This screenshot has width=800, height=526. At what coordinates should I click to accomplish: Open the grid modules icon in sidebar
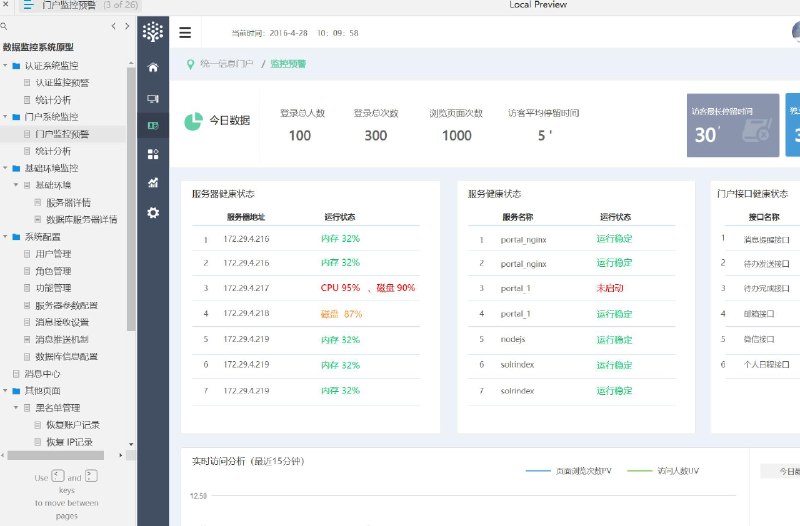coord(153,154)
